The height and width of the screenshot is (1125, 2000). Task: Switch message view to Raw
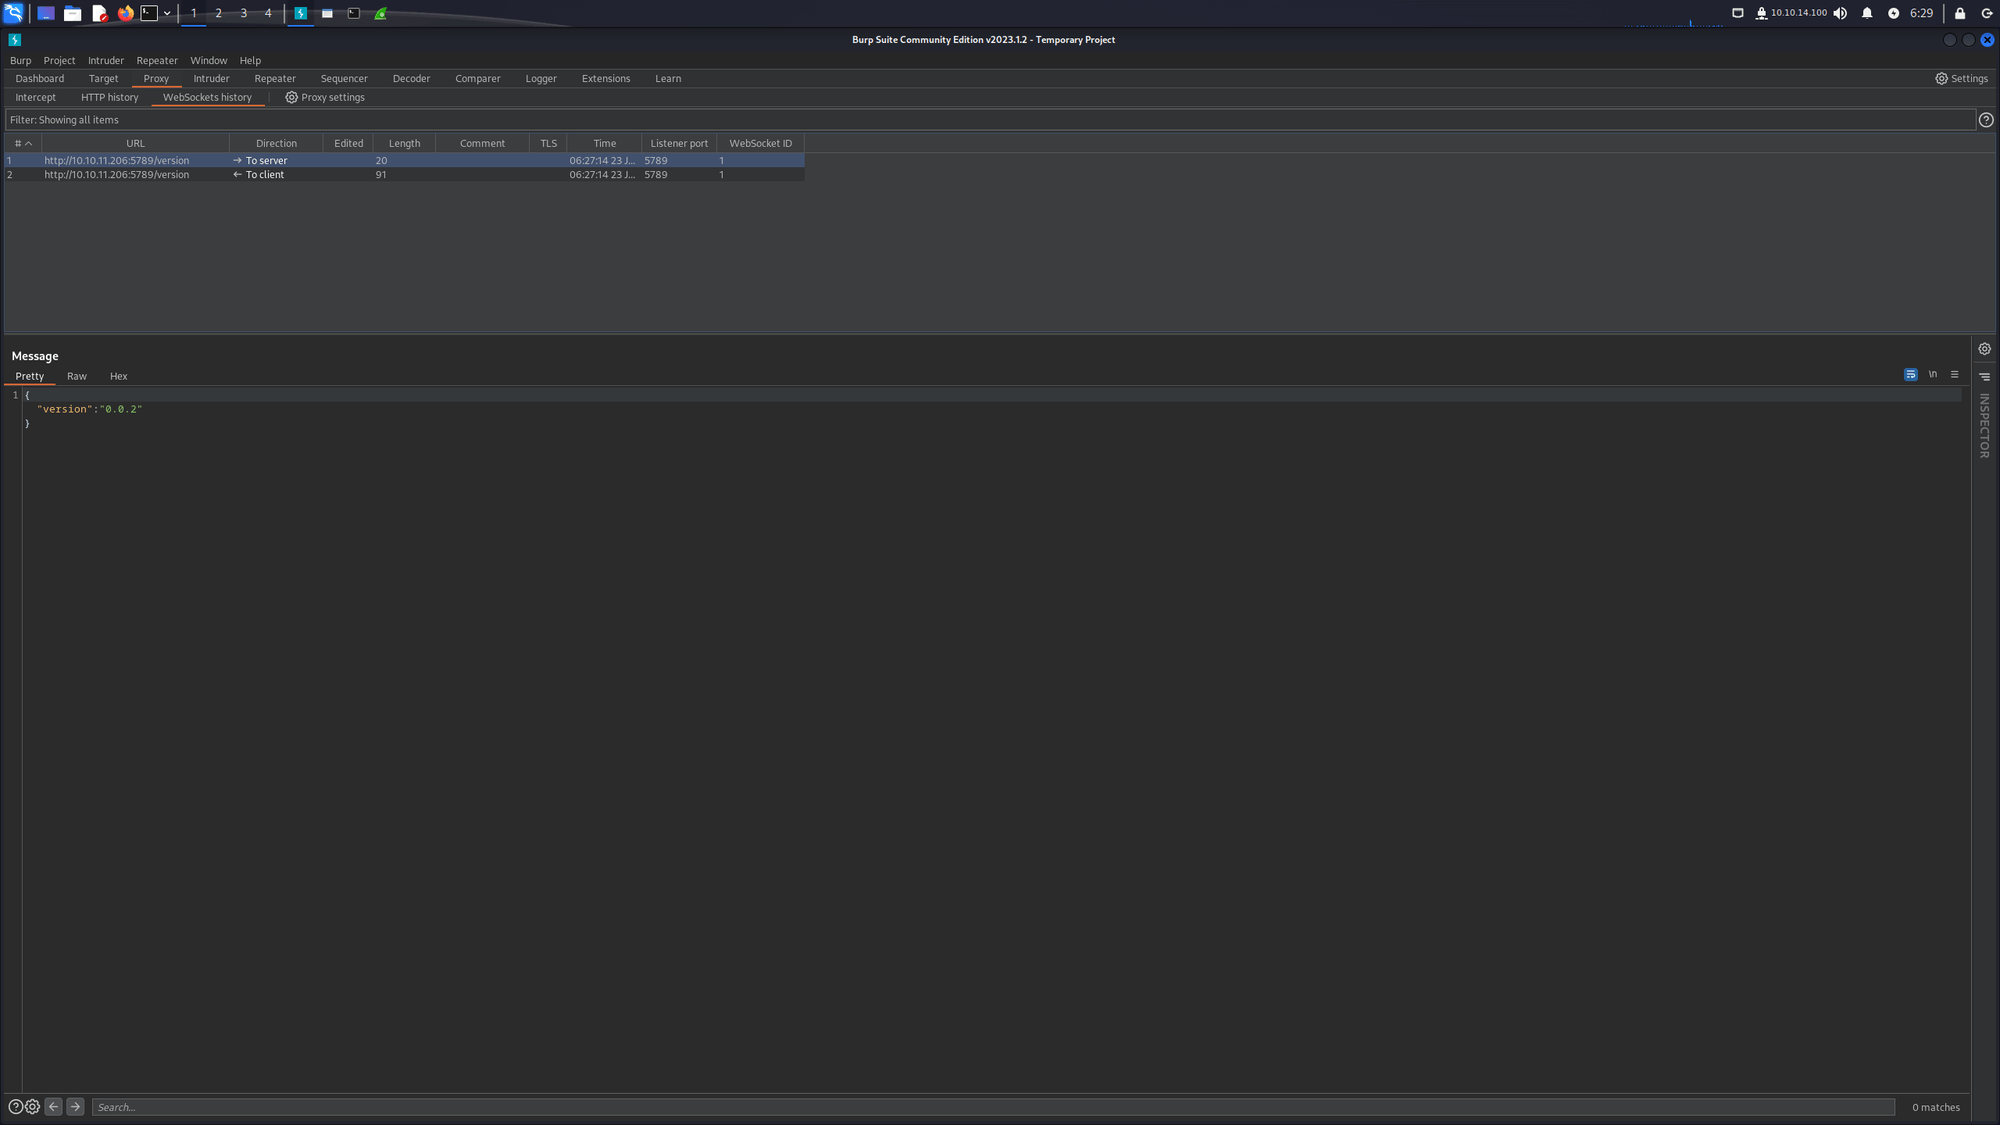77,376
